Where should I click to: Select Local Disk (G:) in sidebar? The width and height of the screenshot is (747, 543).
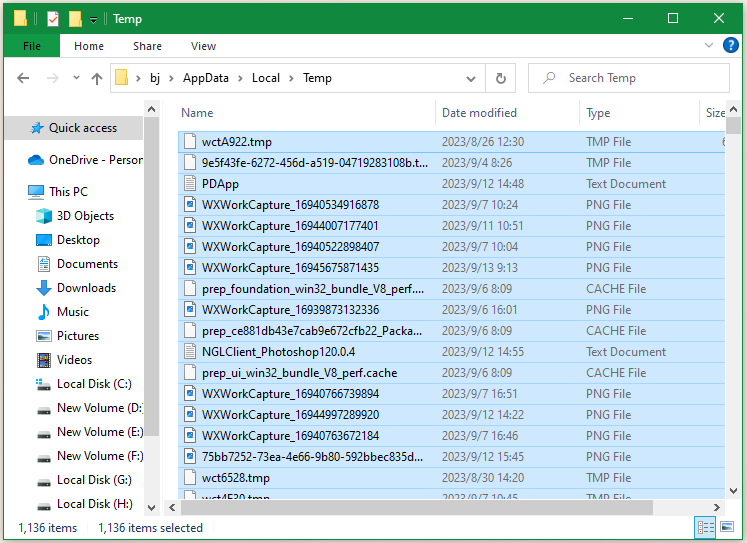click(84, 480)
